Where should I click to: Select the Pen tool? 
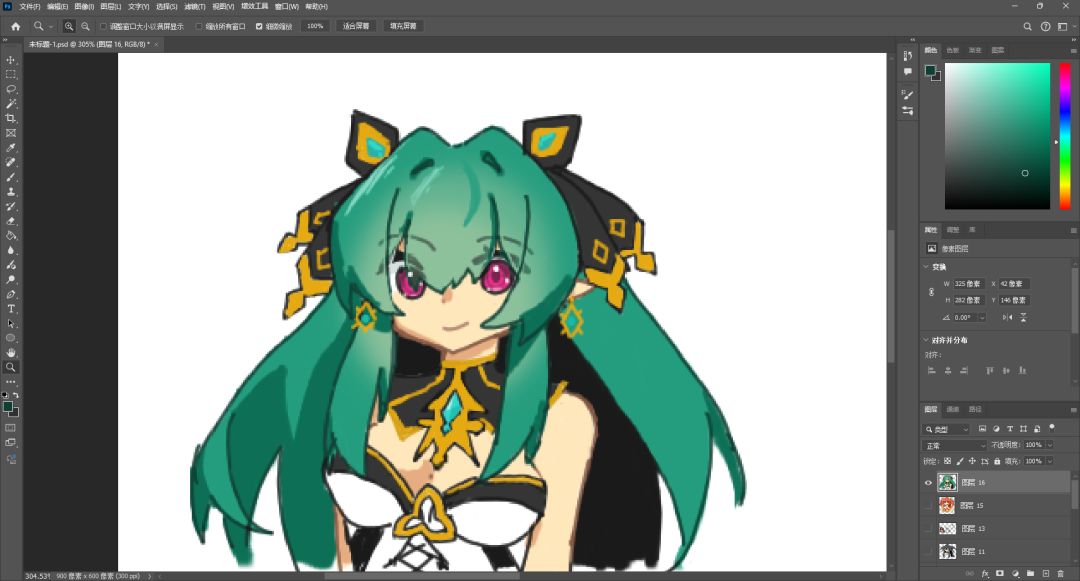point(10,294)
